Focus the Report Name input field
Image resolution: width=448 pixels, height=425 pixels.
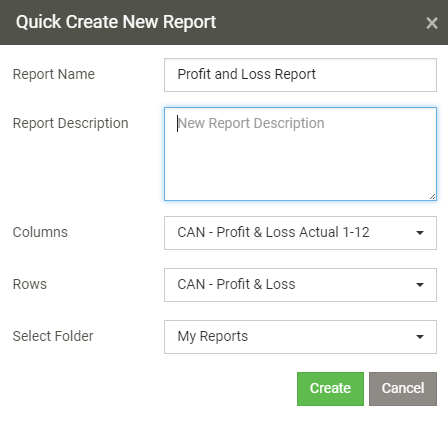(x=300, y=75)
